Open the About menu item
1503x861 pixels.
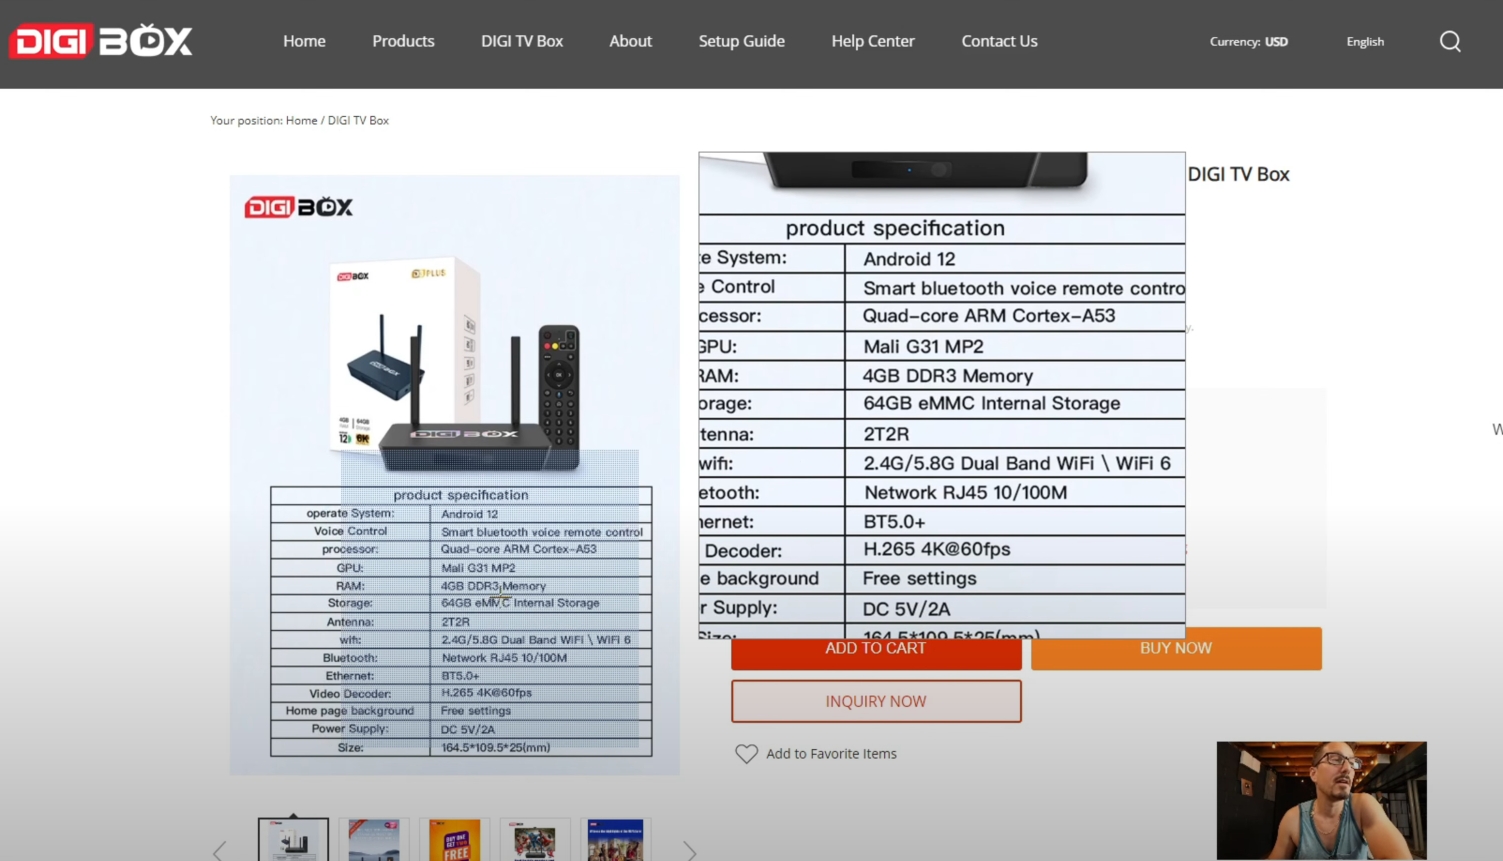[630, 41]
